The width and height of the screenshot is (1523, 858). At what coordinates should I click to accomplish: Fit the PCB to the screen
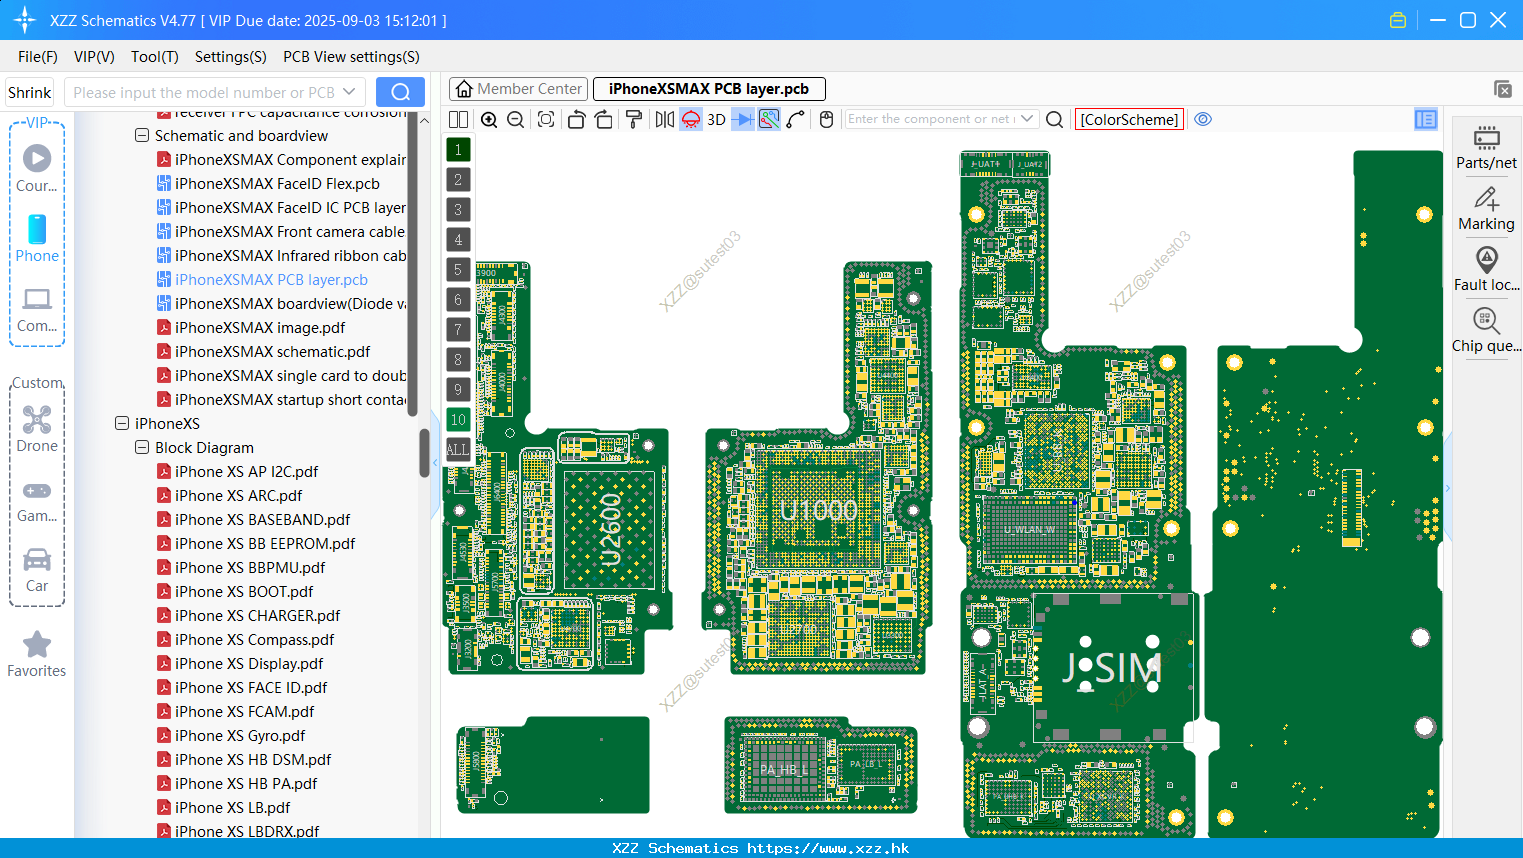546,120
